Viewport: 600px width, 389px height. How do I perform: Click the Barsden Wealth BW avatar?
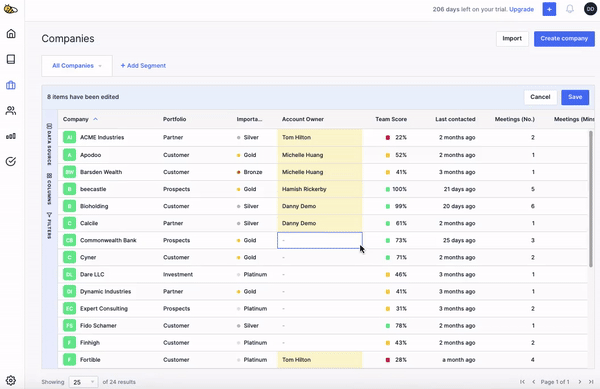[x=69, y=172]
